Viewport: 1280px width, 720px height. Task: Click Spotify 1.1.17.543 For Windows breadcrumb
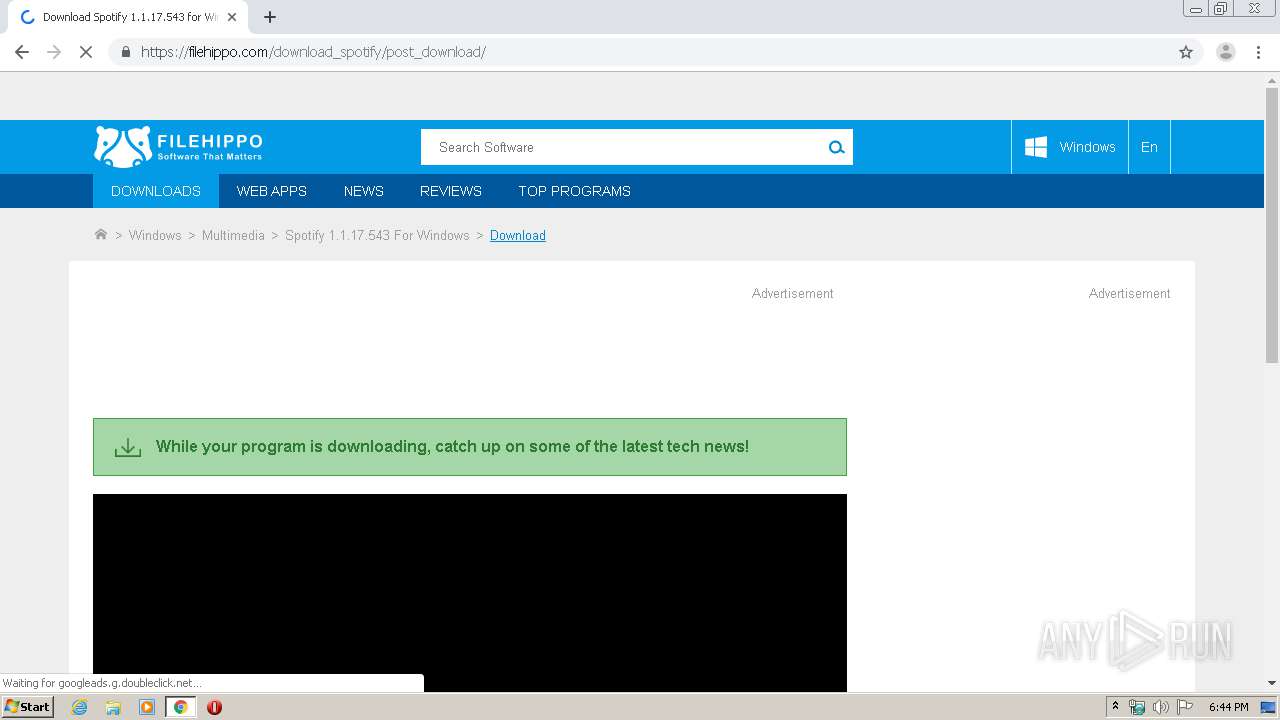coord(377,235)
